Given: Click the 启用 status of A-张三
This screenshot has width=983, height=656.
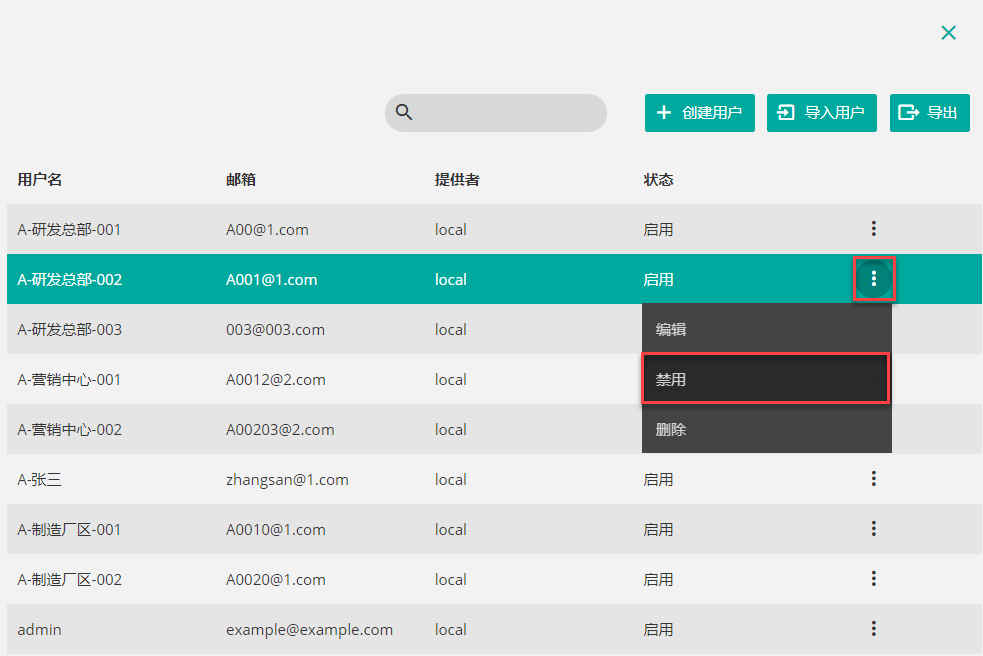Looking at the screenshot, I should coord(658,480).
